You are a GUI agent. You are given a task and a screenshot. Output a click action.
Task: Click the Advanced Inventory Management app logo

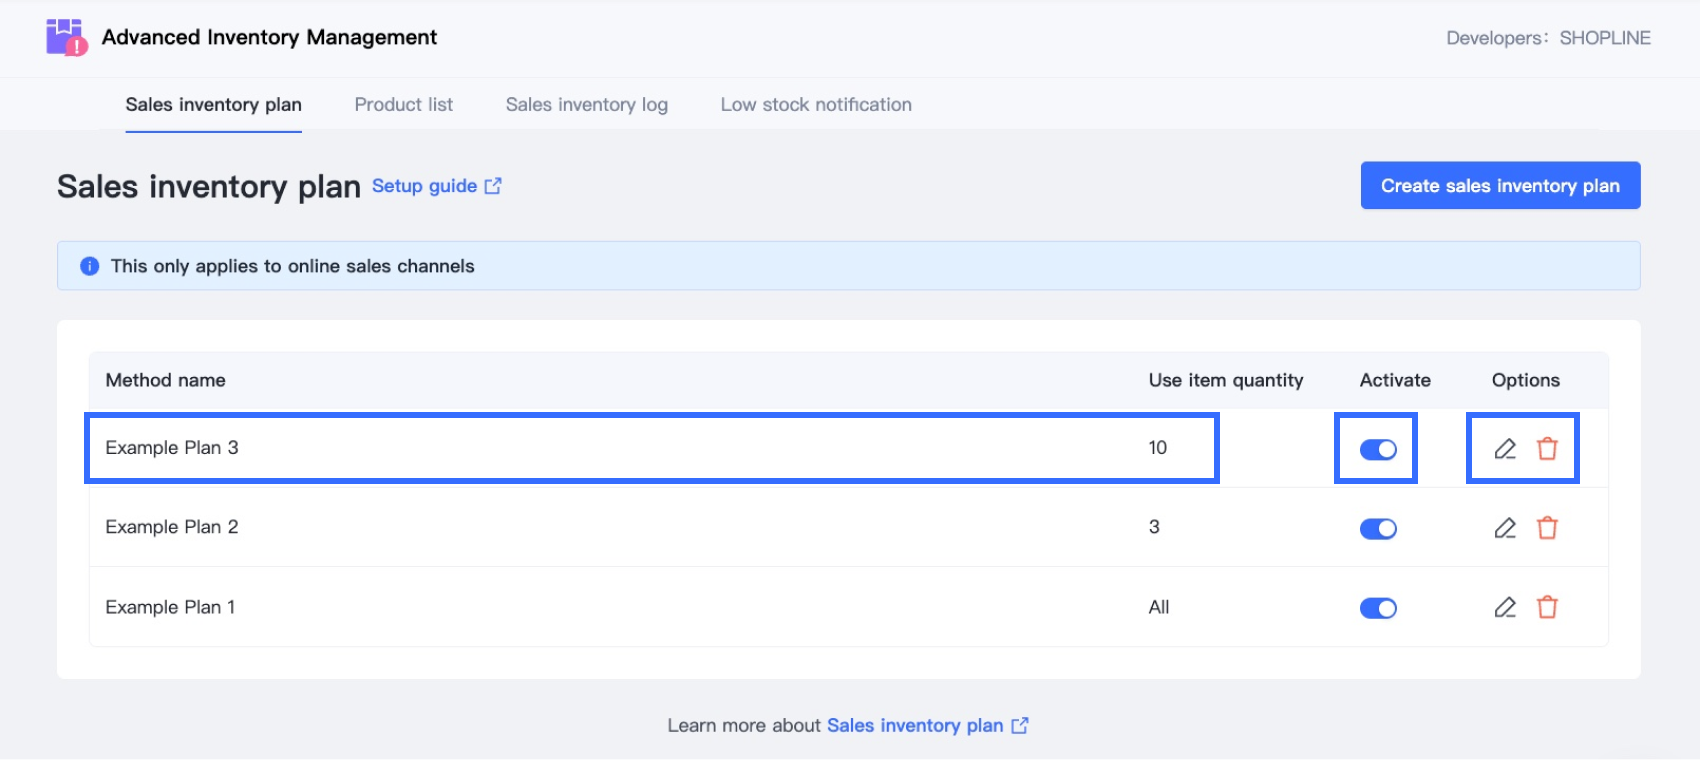pos(66,38)
